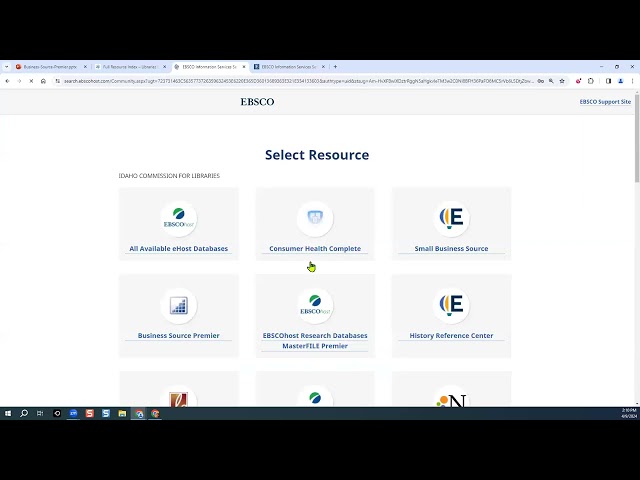
Task: Open a new browser tab
Action: [x=336, y=67]
